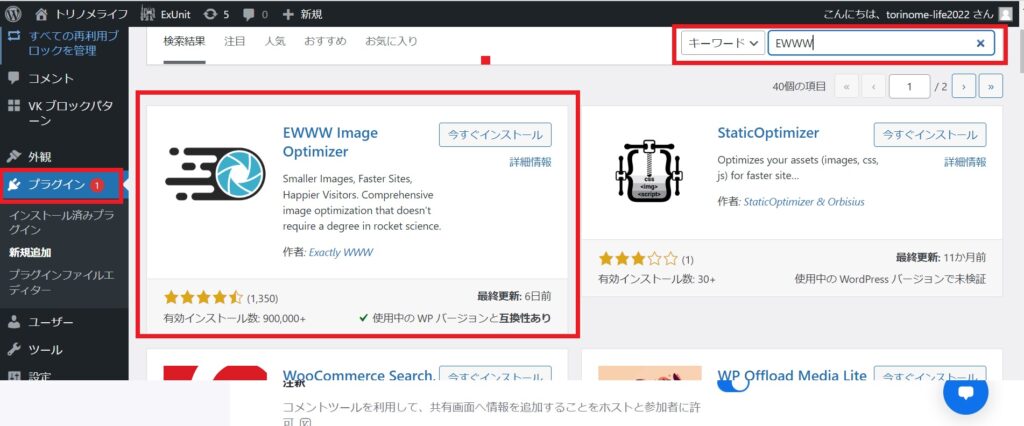Open the WP Offload Media Lite title

click(x=792, y=376)
